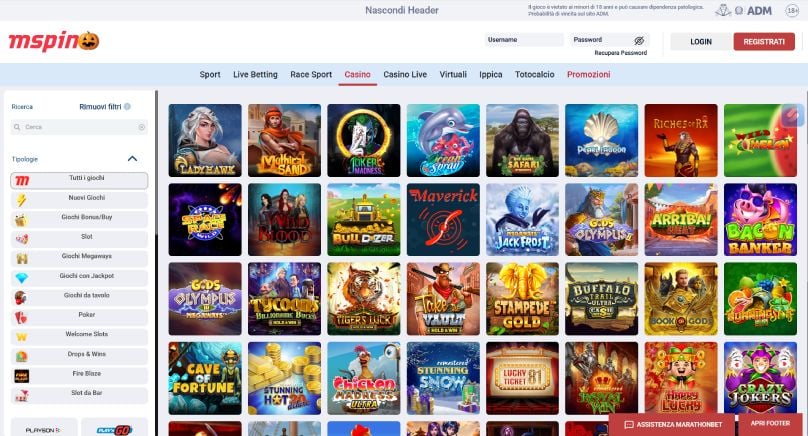The width and height of the screenshot is (808, 436).
Task: Click the lightning bolt Nuovi Giochi icon
Action: (21, 199)
